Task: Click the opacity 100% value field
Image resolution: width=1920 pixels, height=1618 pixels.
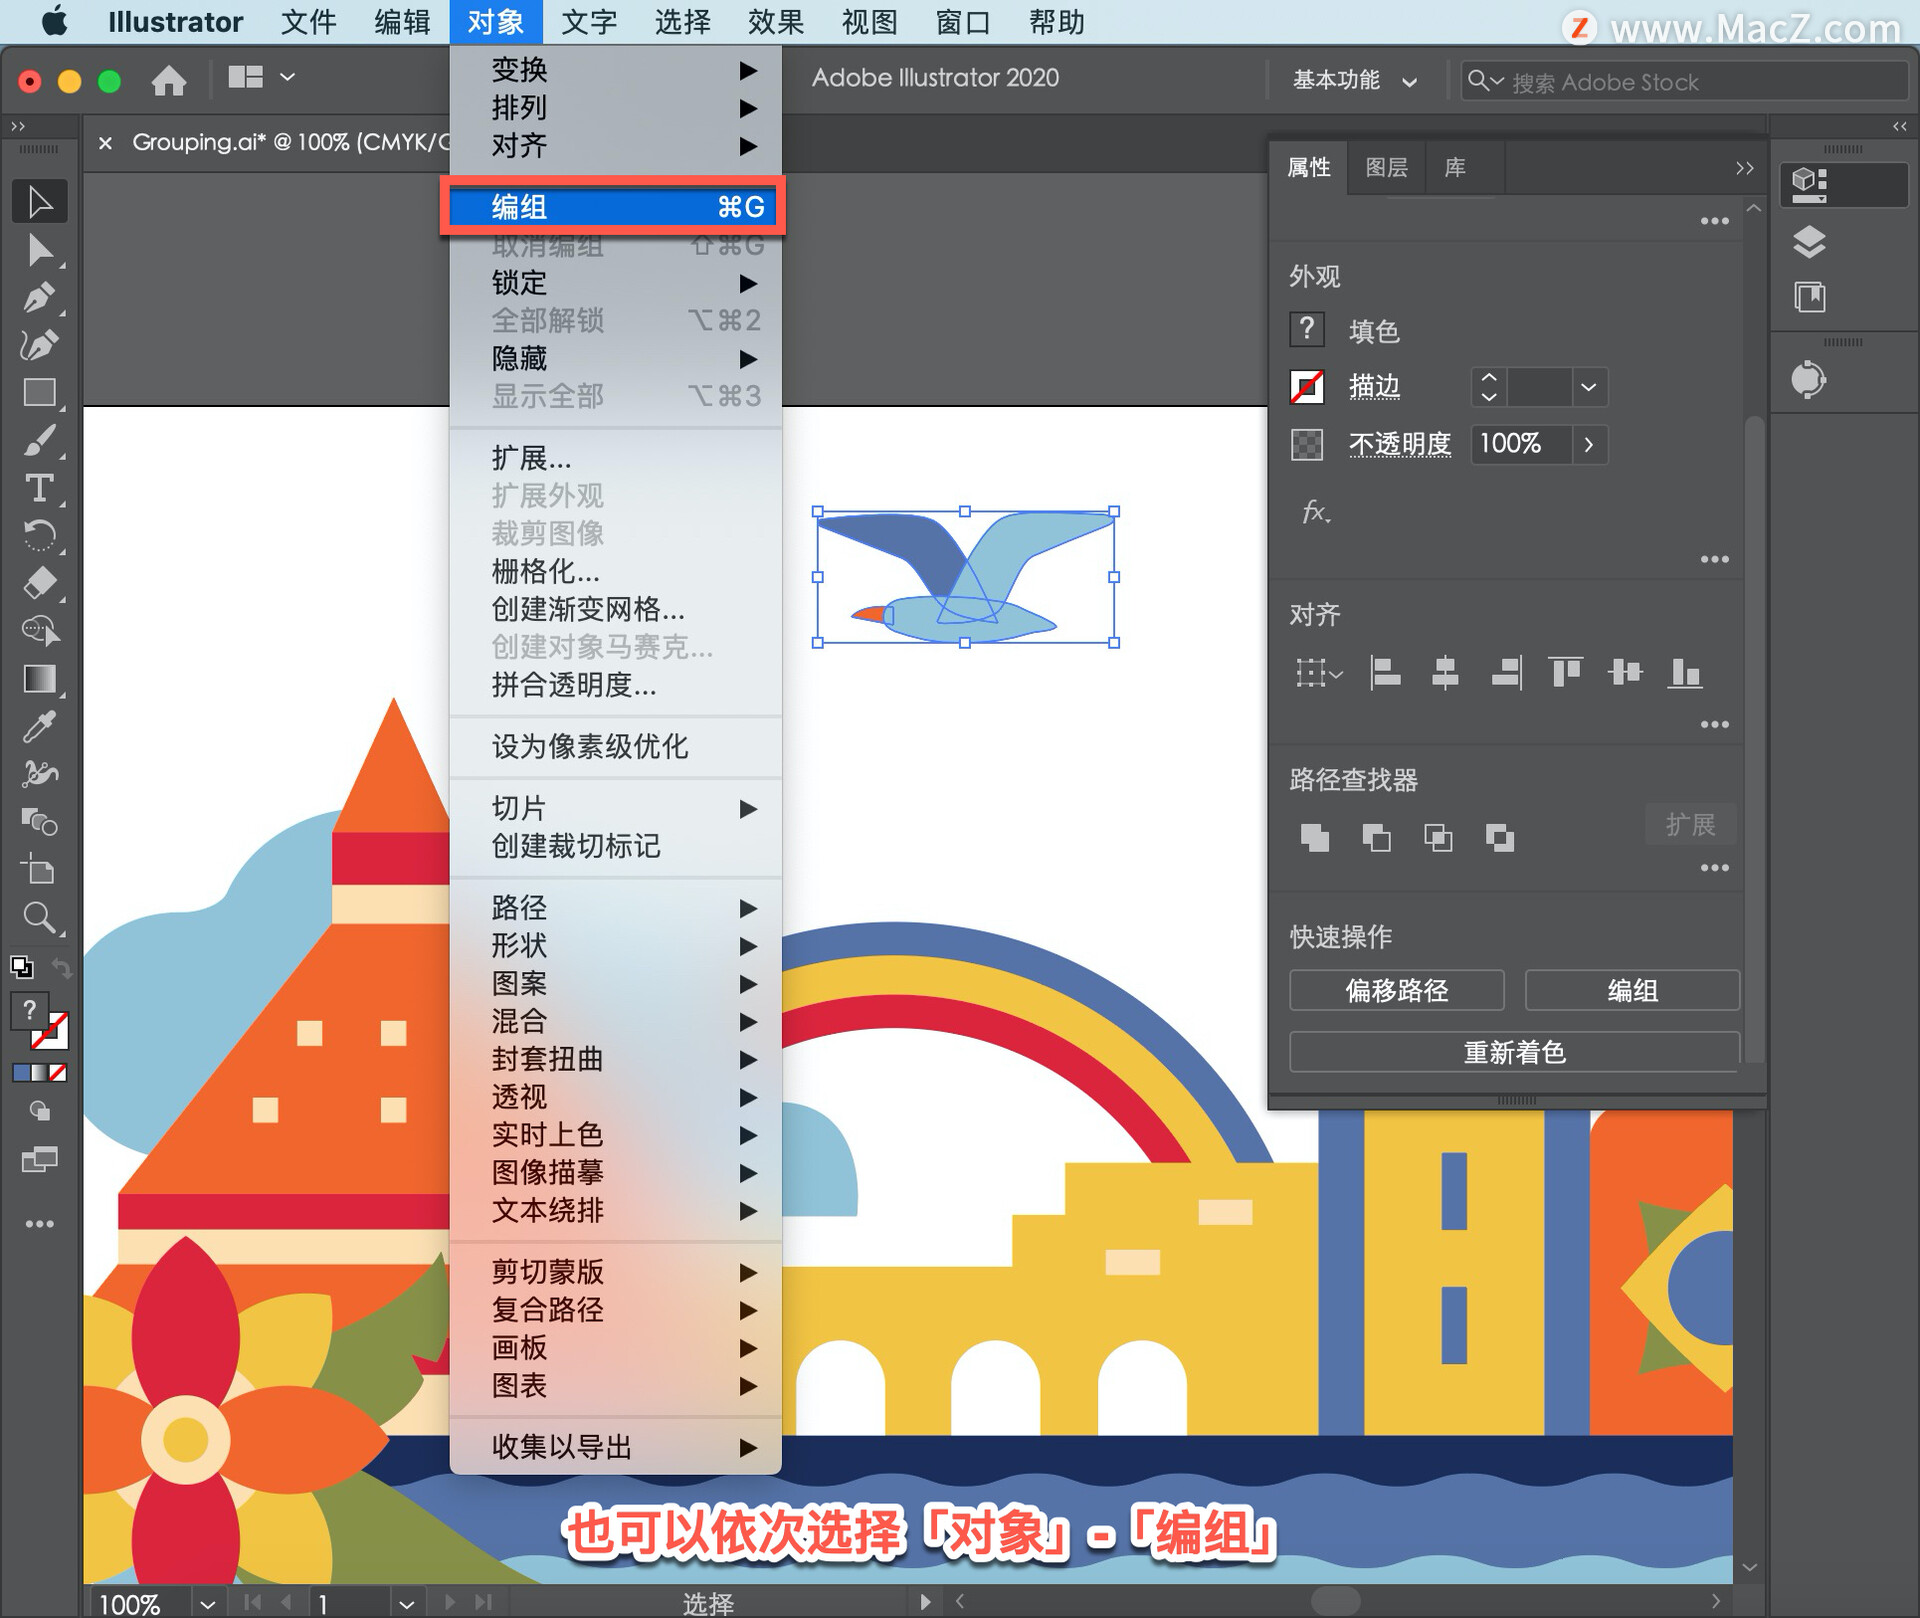Action: click(1521, 444)
